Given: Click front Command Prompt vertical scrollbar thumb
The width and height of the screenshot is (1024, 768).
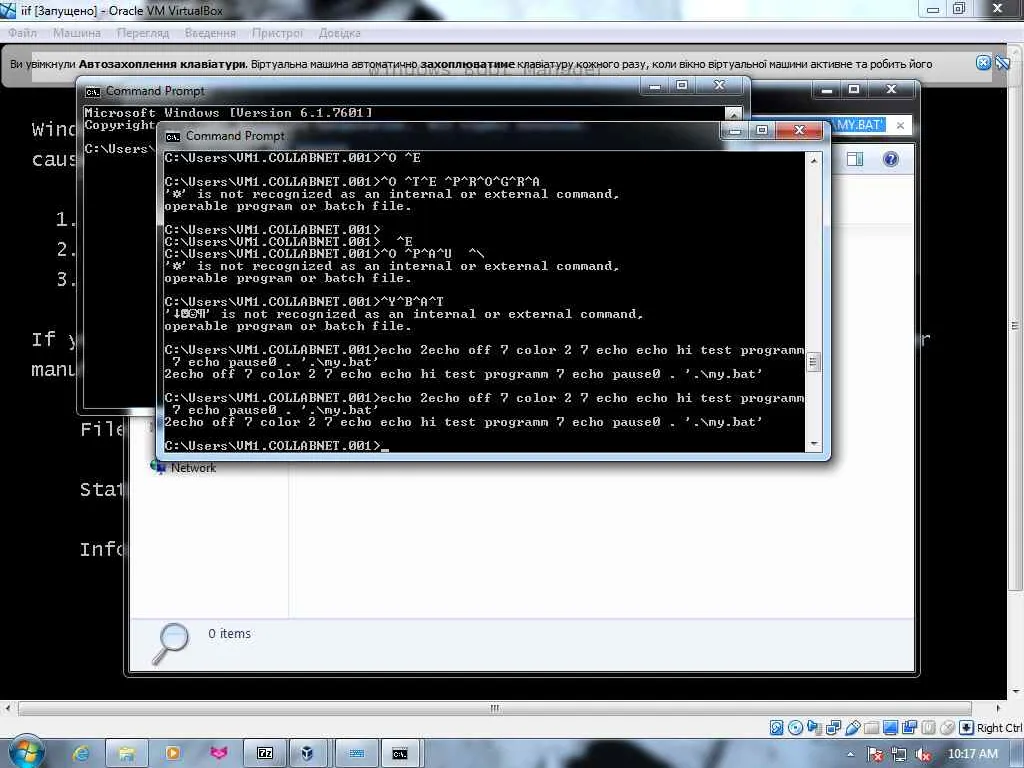Looking at the screenshot, I should click(x=813, y=362).
